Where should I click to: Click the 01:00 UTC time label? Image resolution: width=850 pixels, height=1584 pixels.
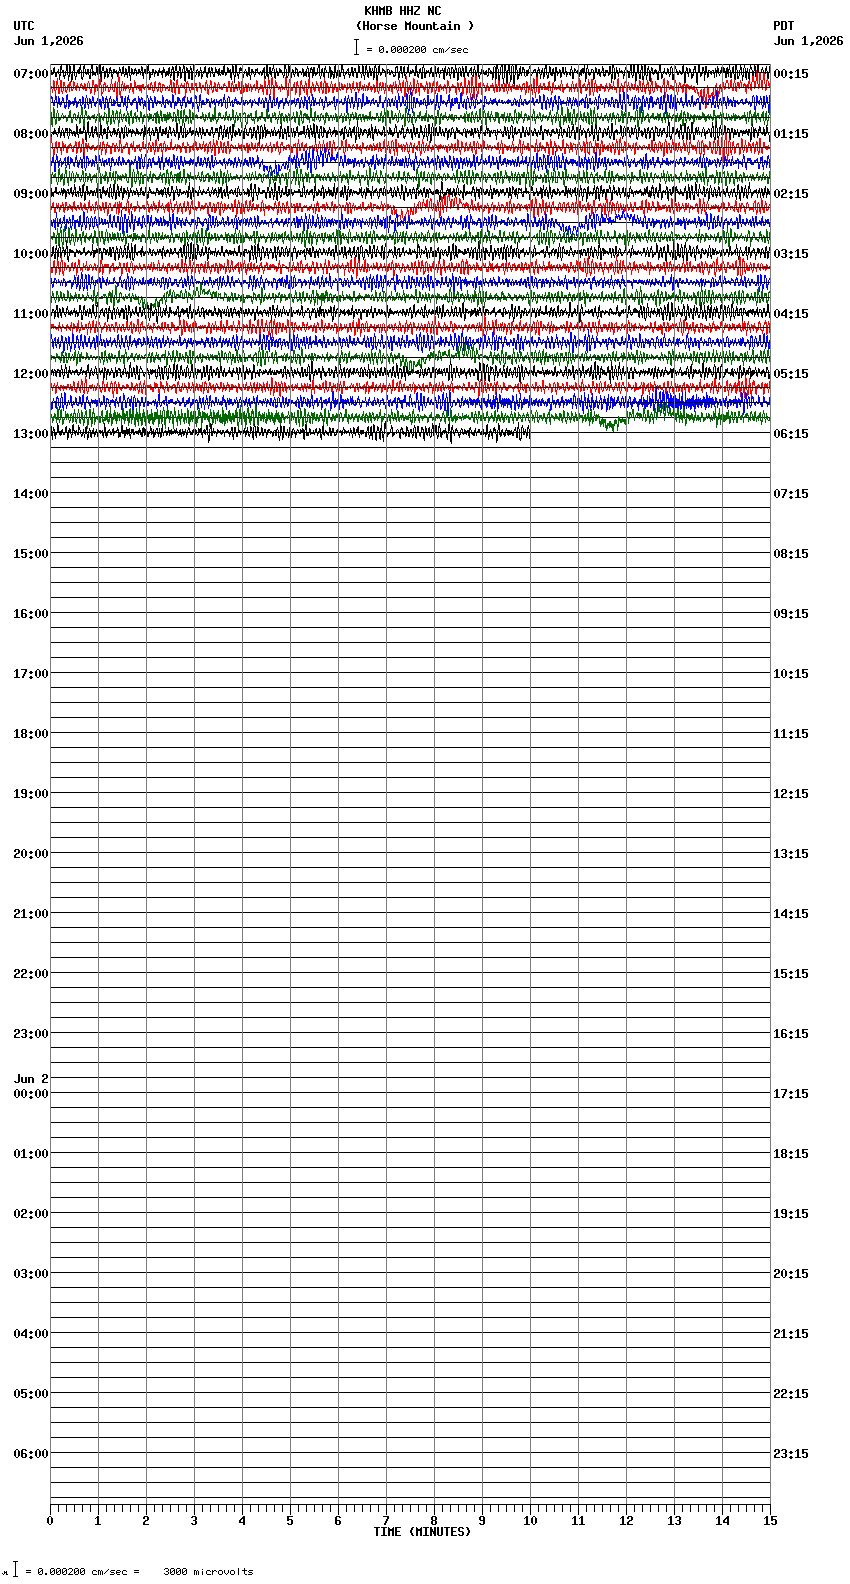tap(31, 1154)
